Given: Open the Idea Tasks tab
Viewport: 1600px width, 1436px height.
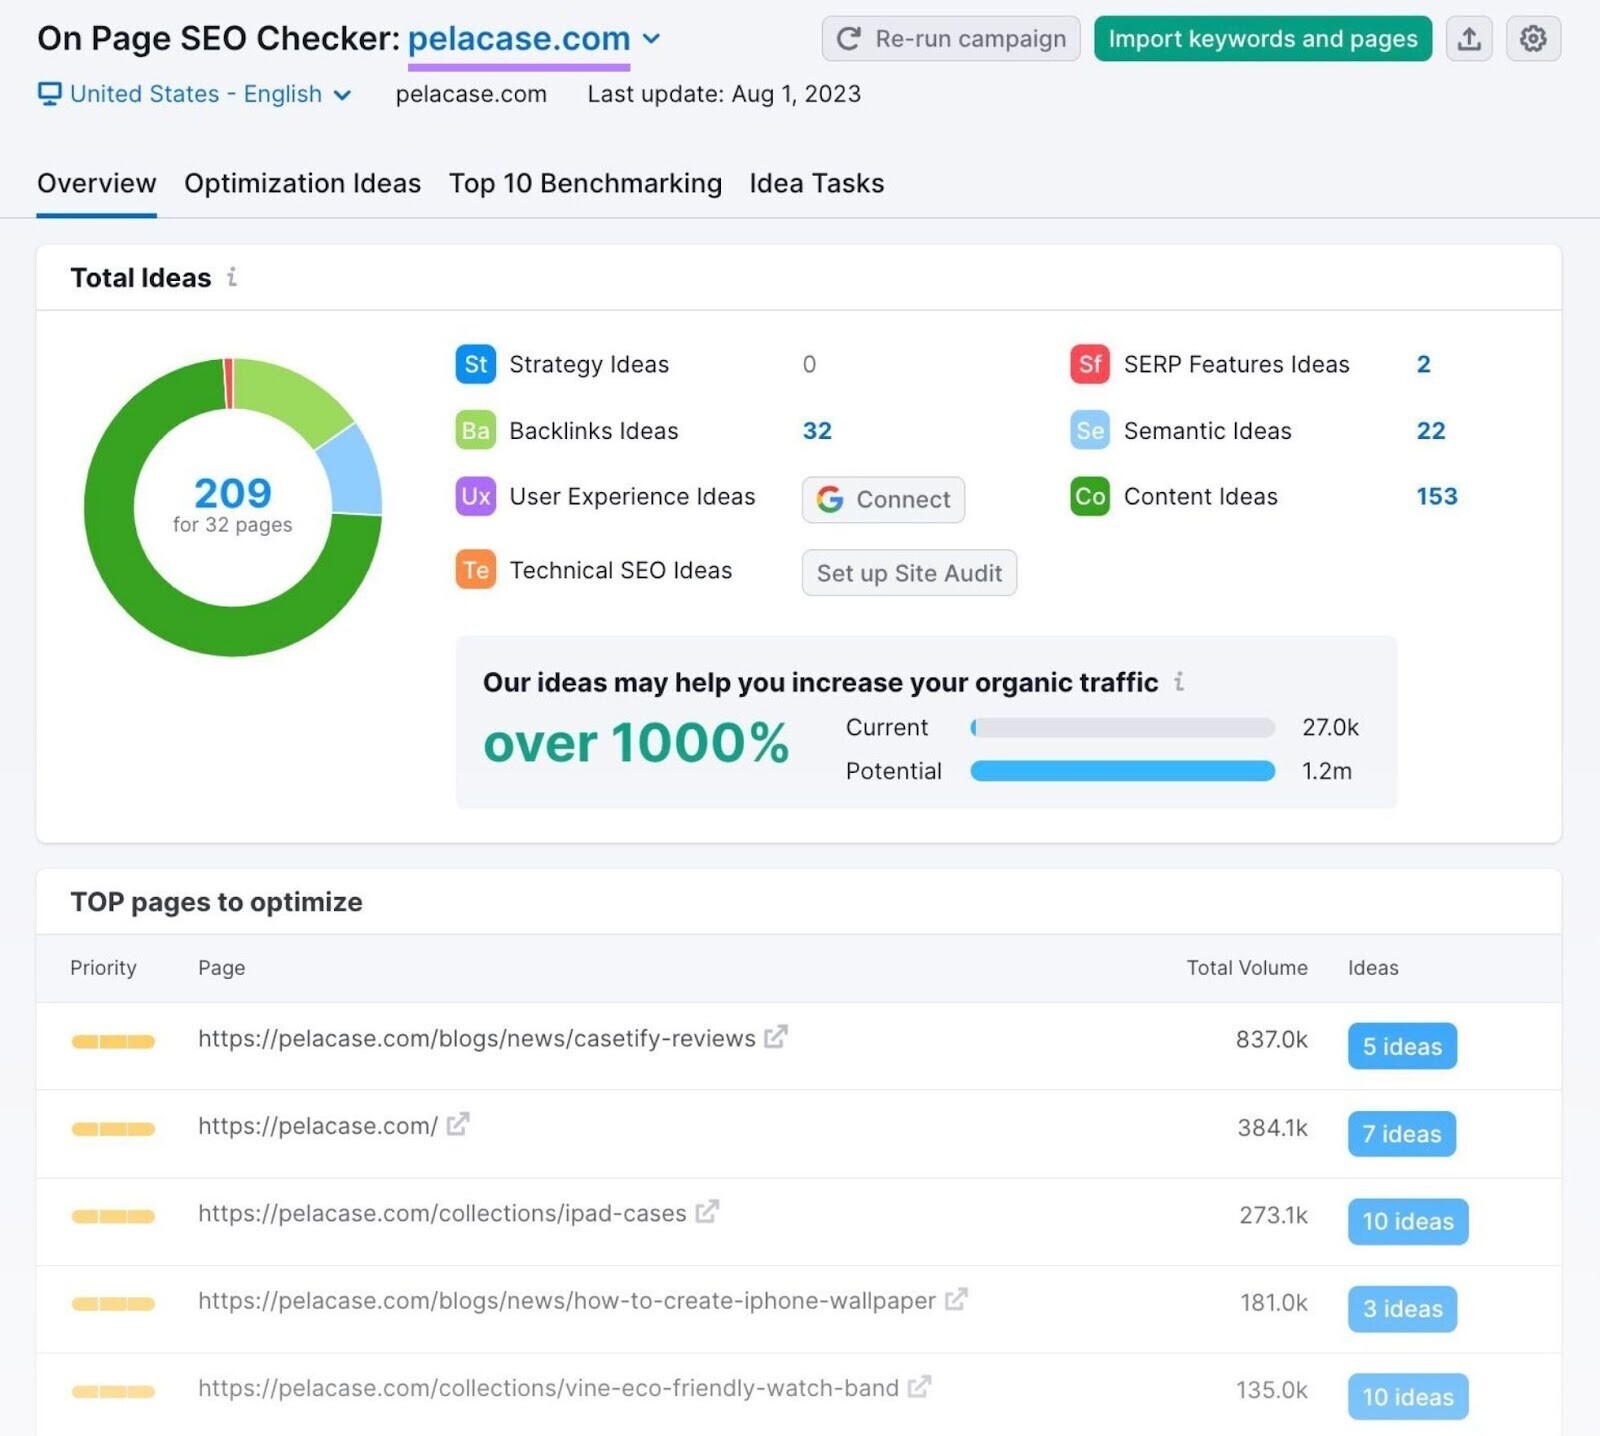Looking at the screenshot, I should 816,184.
